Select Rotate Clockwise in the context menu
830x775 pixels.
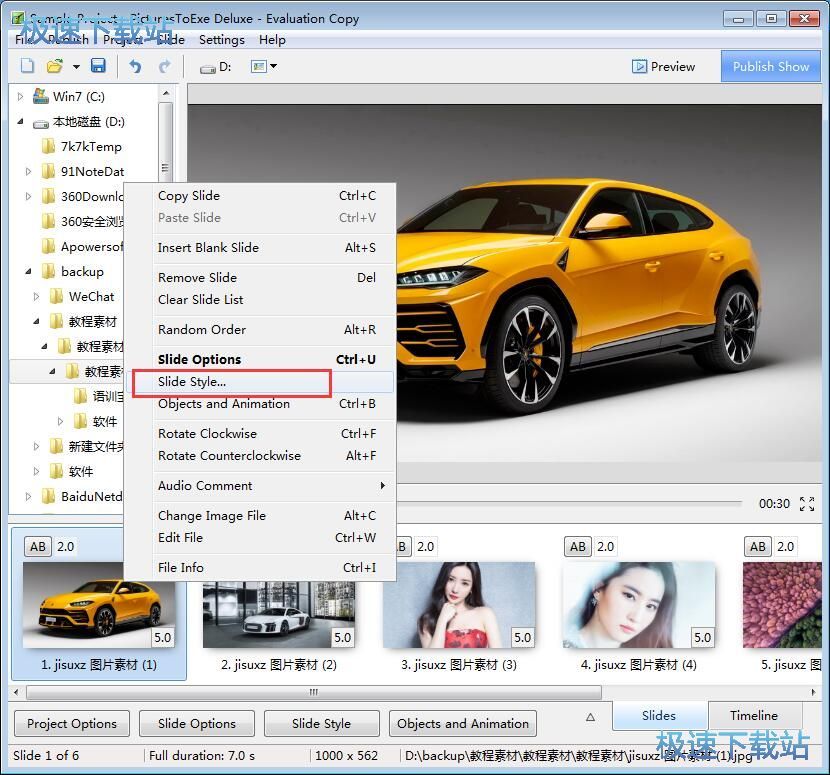pyautogui.click(x=207, y=434)
